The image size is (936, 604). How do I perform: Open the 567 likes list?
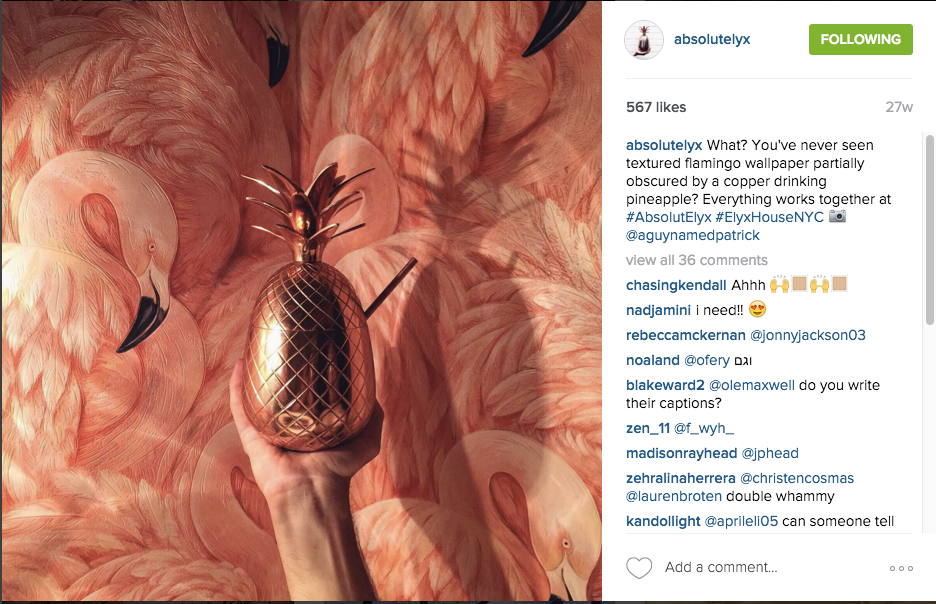(656, 107)
